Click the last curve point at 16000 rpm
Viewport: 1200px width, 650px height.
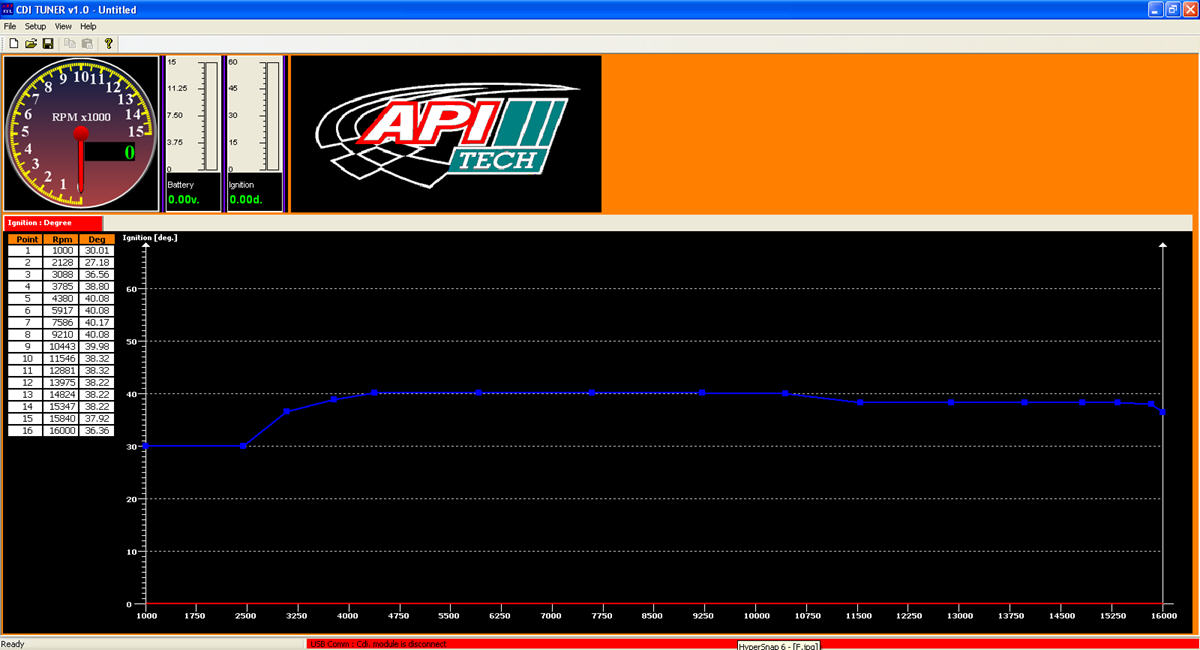click(1163, 412)
